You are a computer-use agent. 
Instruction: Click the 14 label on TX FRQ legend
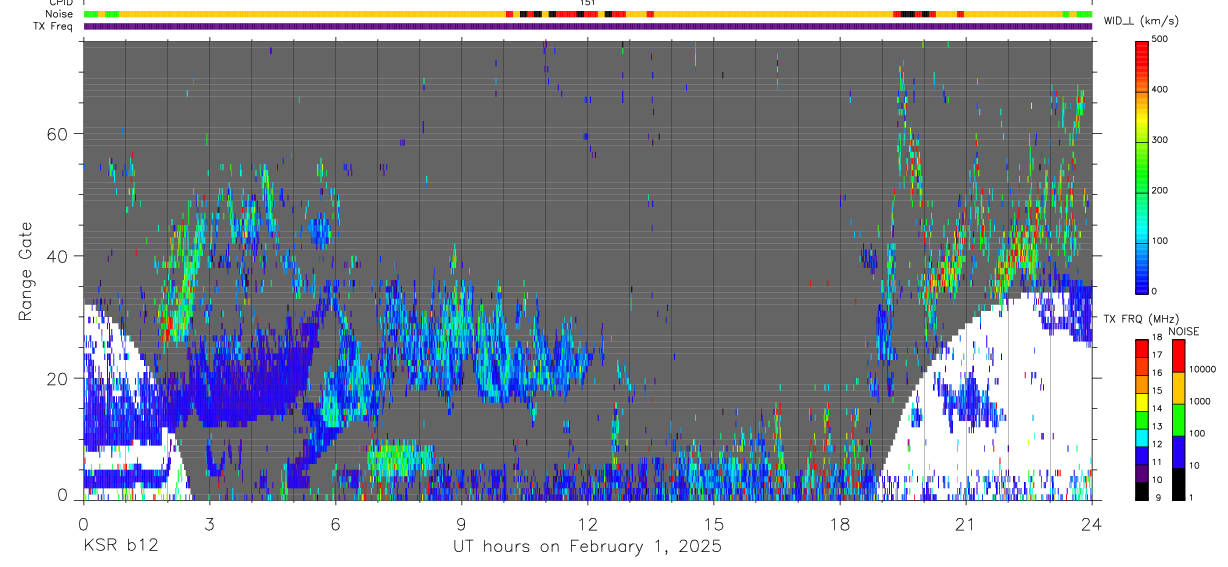1158,409
